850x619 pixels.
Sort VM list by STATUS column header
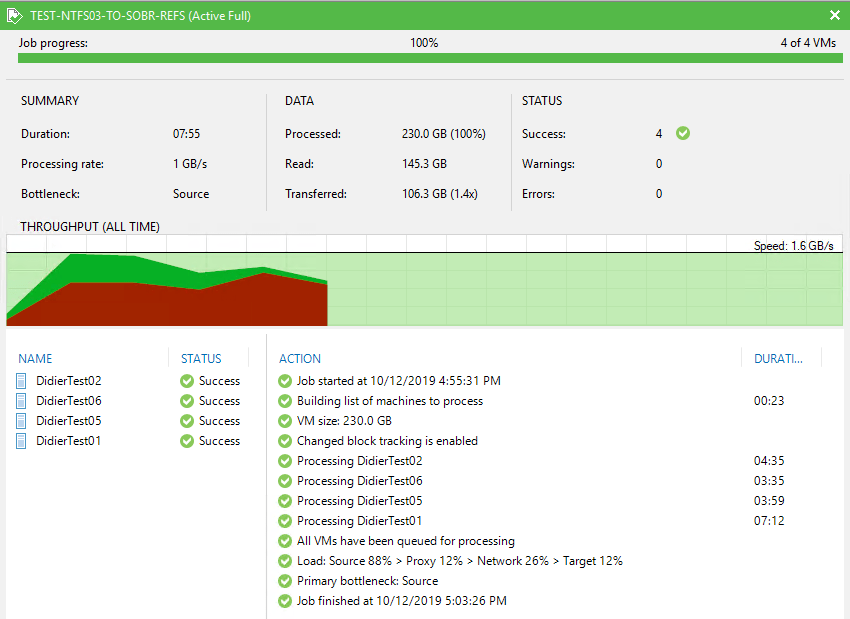tap(201, 359)
